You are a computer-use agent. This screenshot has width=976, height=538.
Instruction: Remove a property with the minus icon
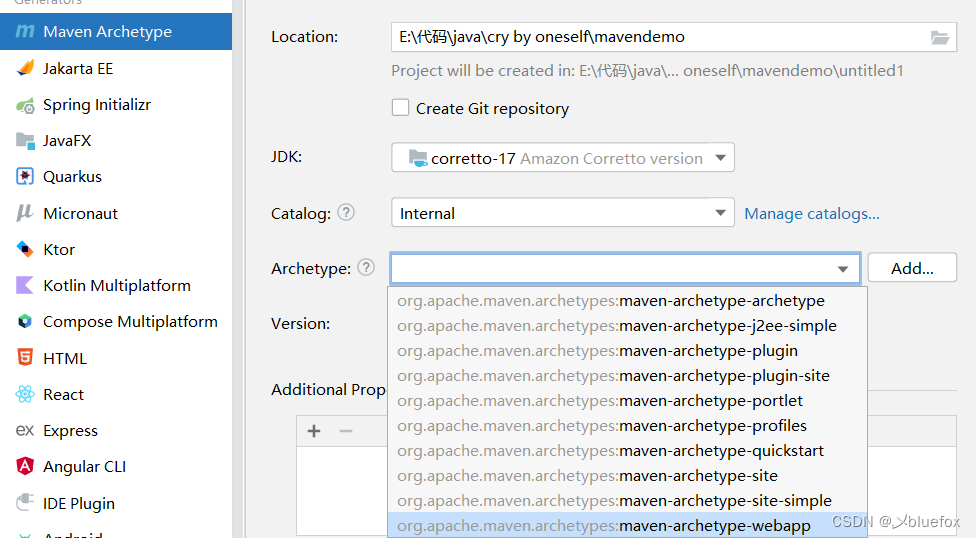tap(346, 431)
